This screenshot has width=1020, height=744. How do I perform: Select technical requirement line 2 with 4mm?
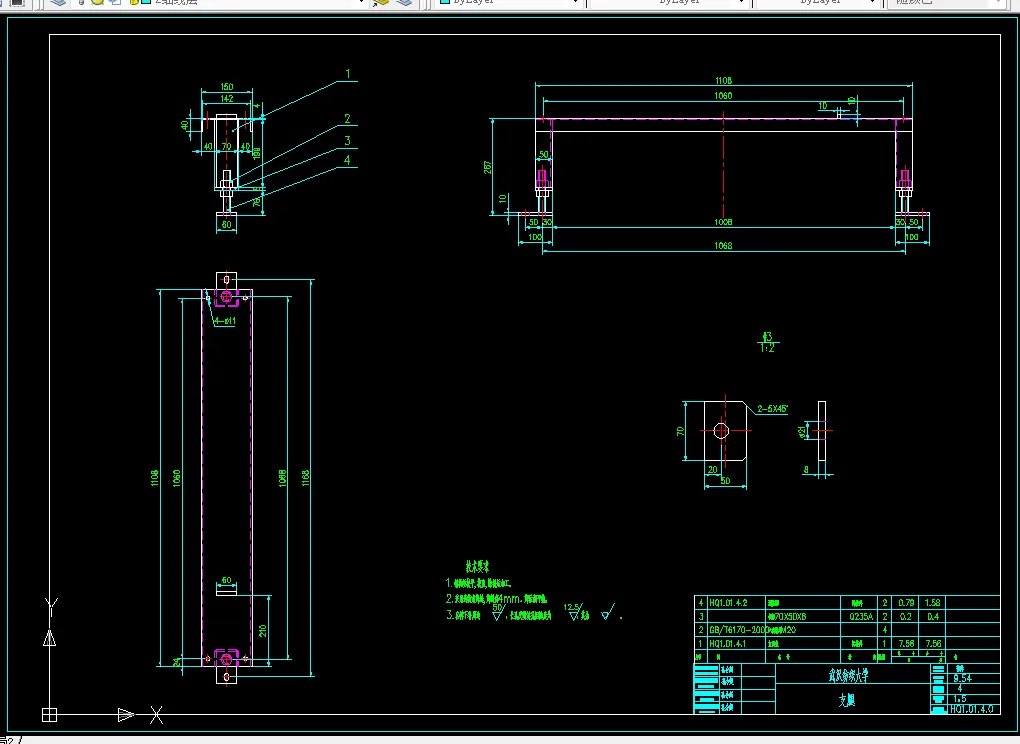click(x=496, y=598)
